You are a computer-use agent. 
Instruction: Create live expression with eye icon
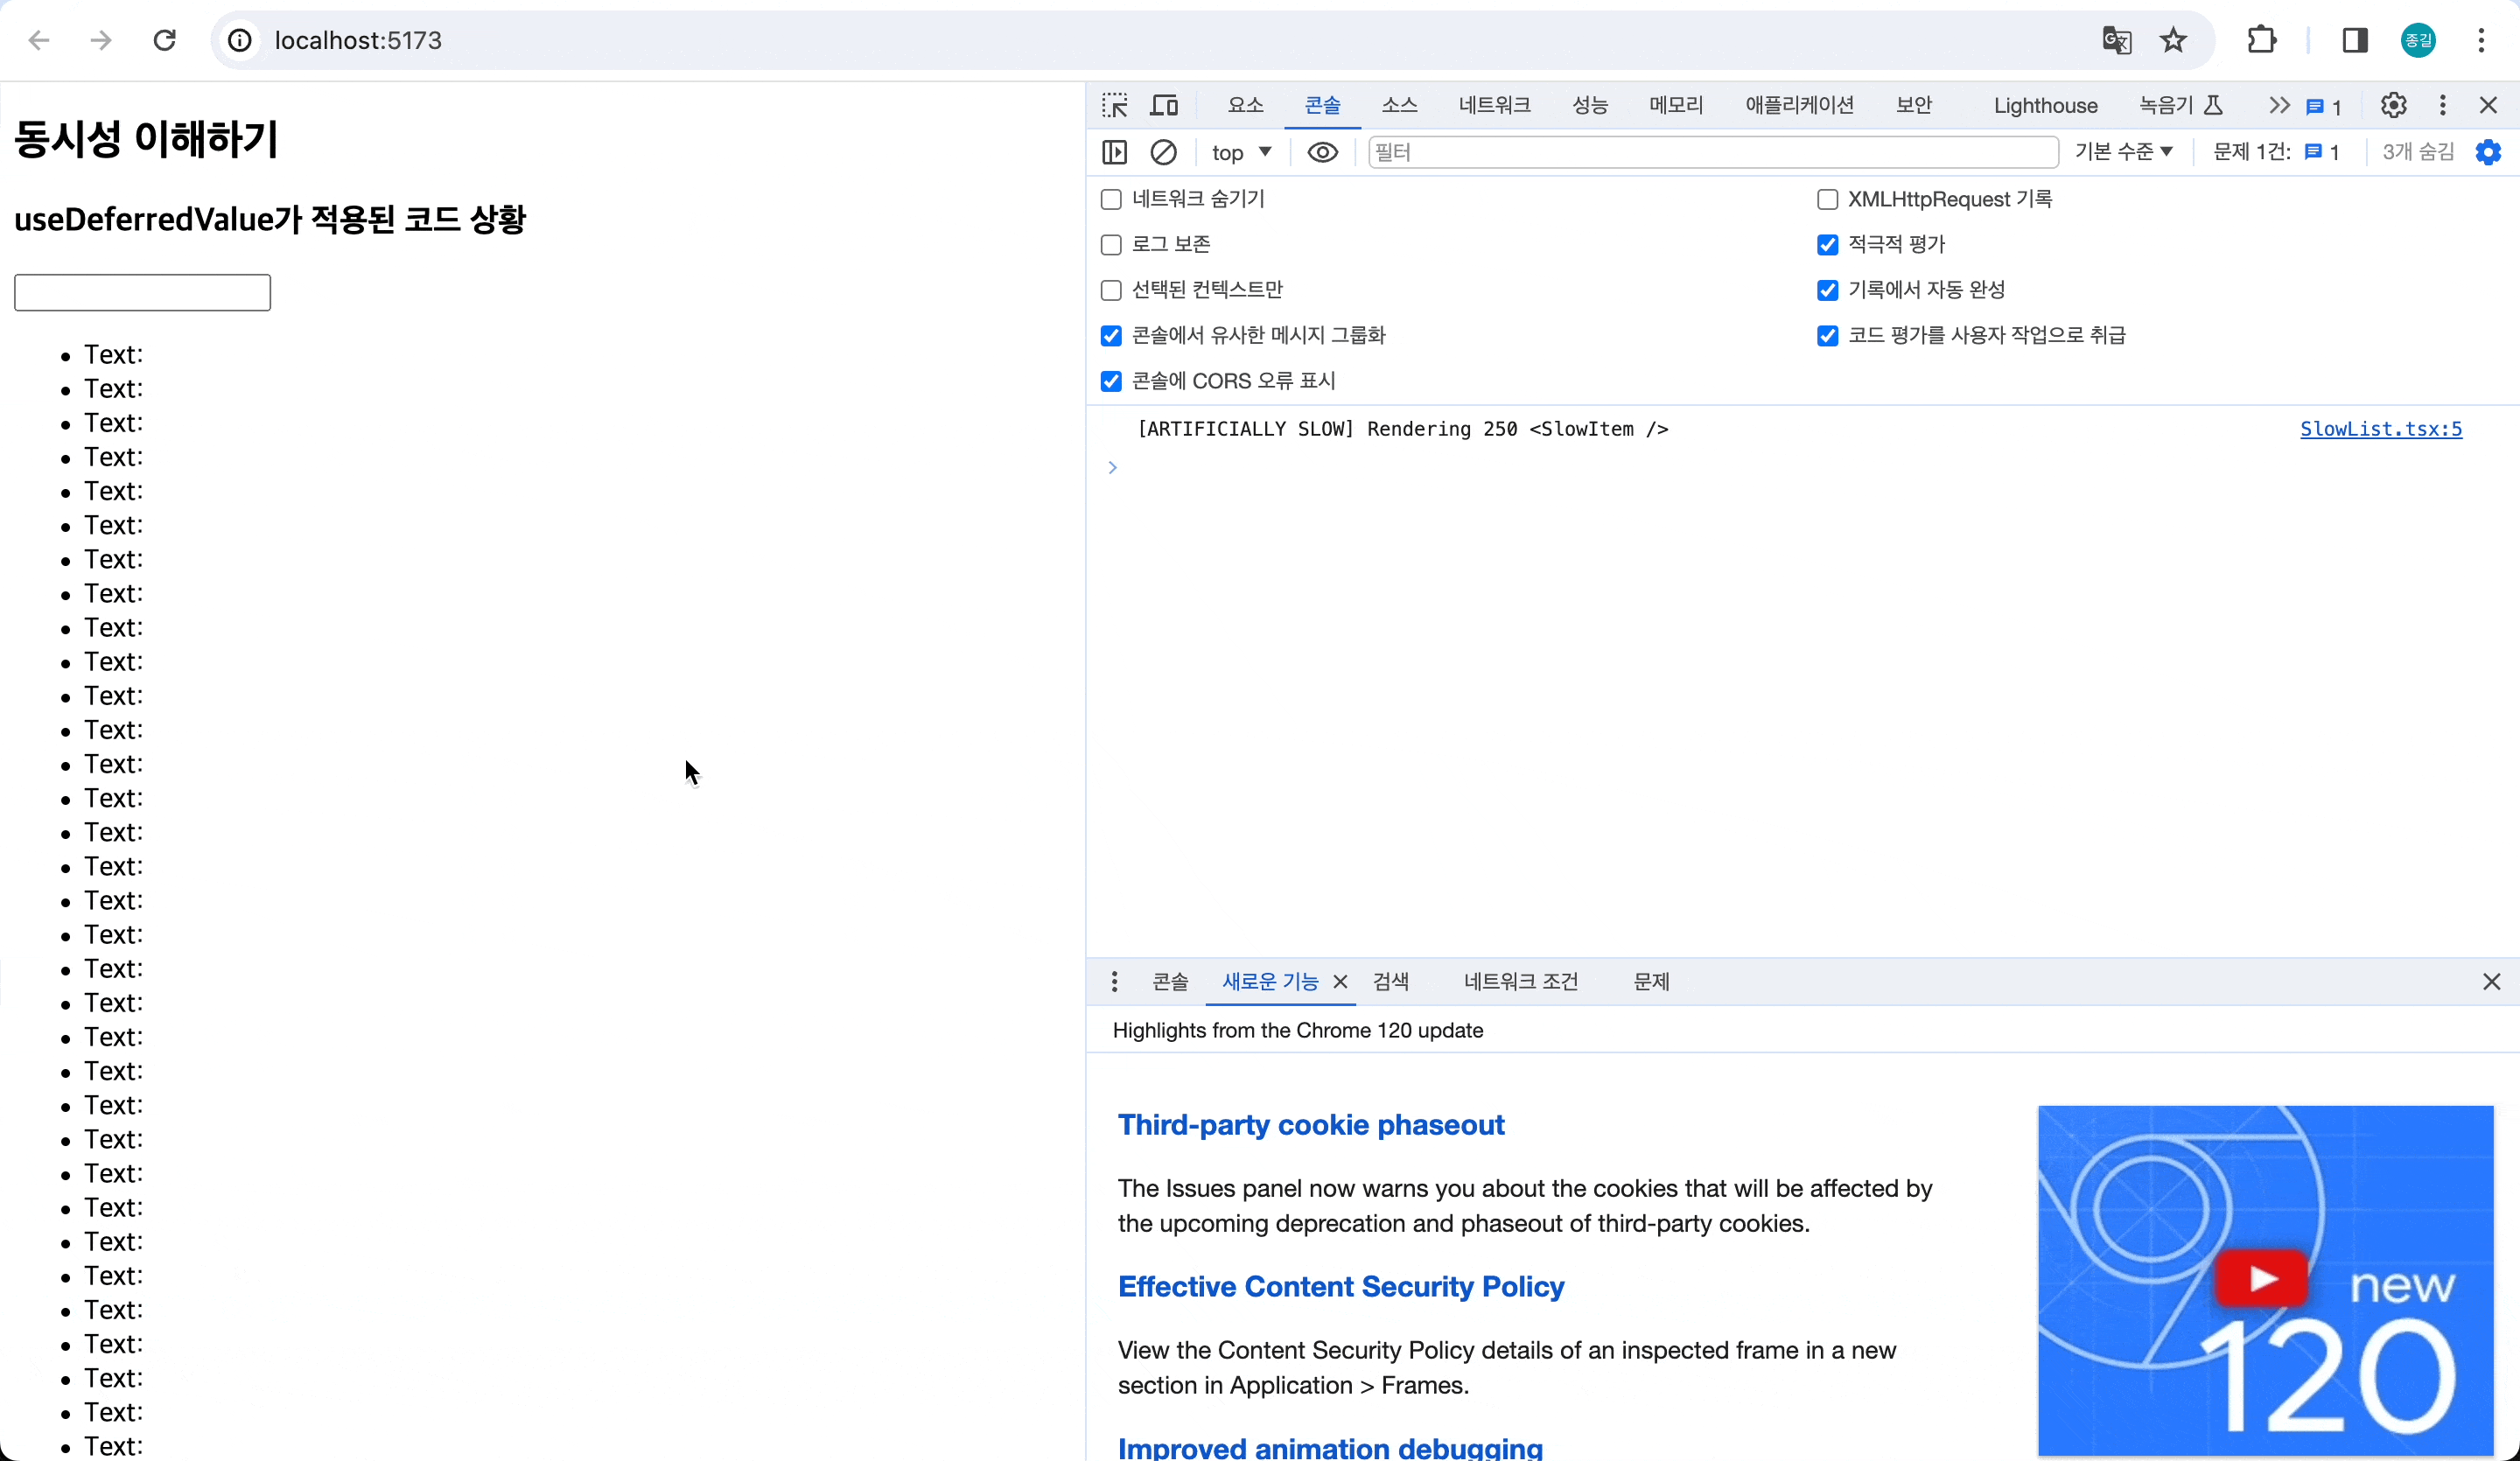pos(1322,152)
